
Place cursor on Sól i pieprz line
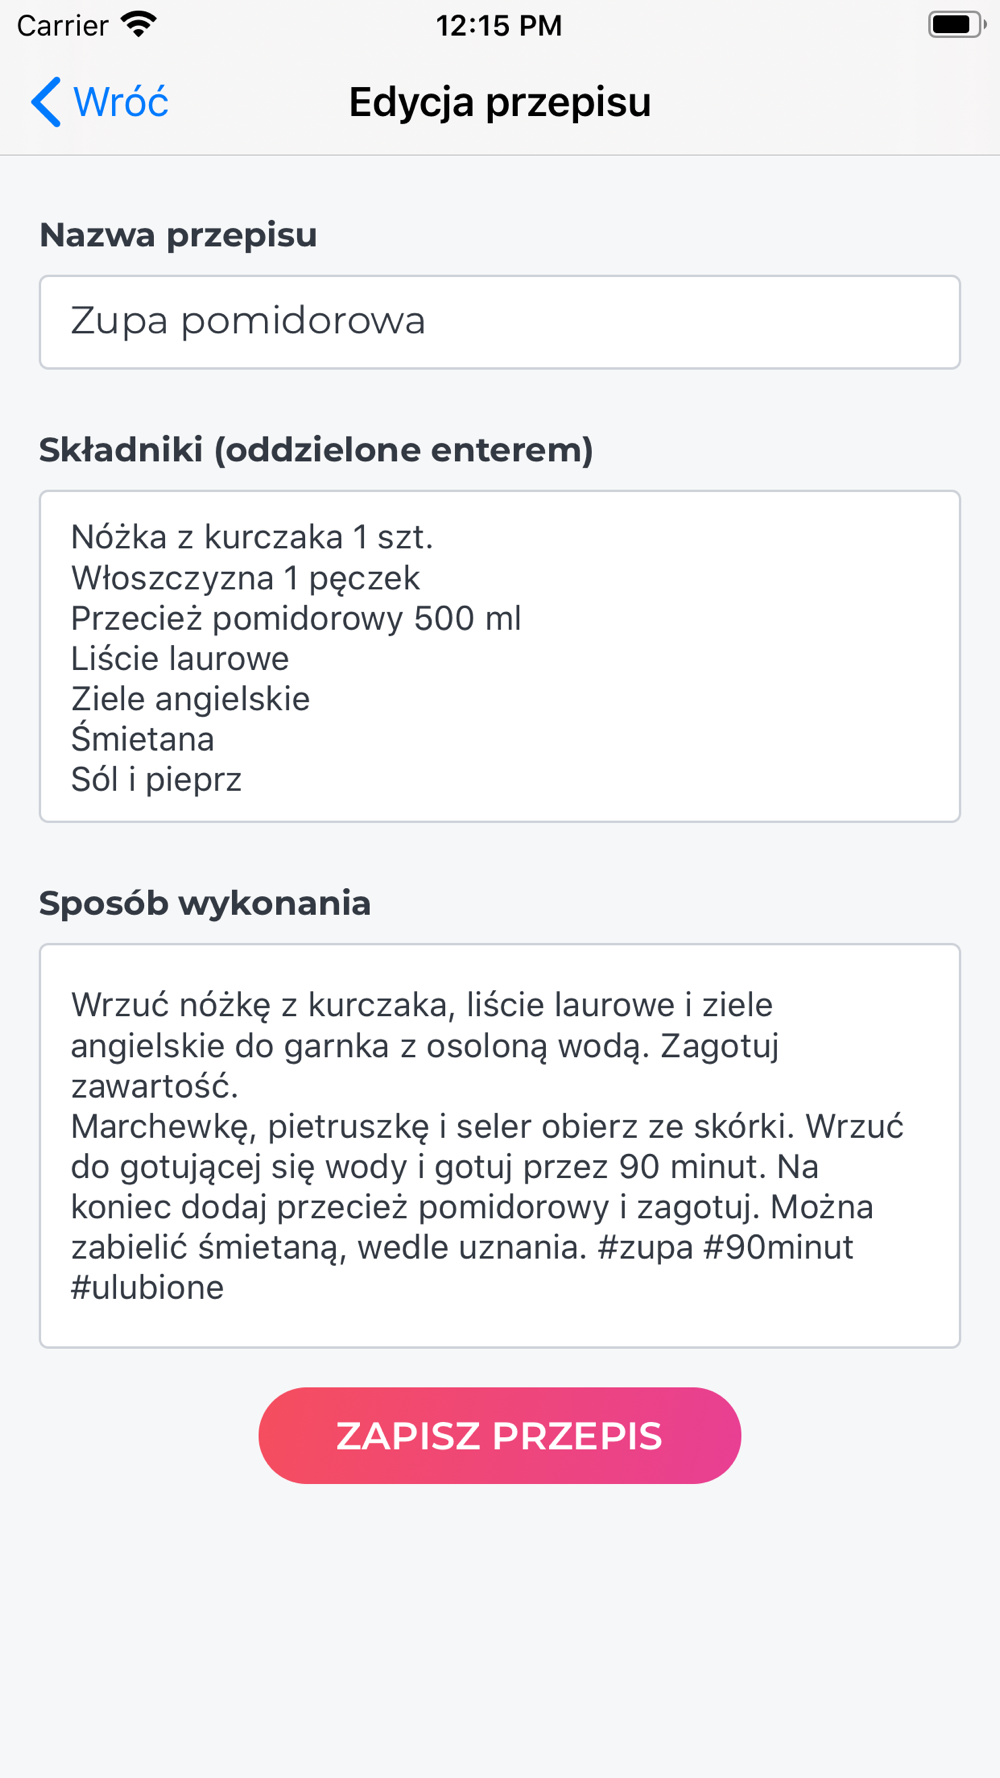156,779
